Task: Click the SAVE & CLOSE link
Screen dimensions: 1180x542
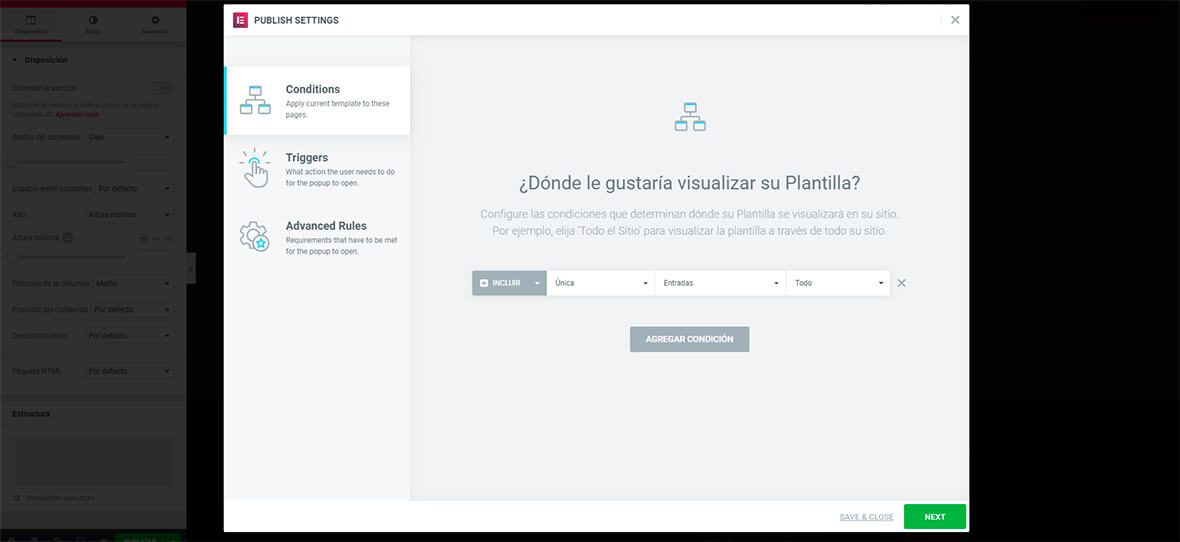Action: click(x=866, y=517)
